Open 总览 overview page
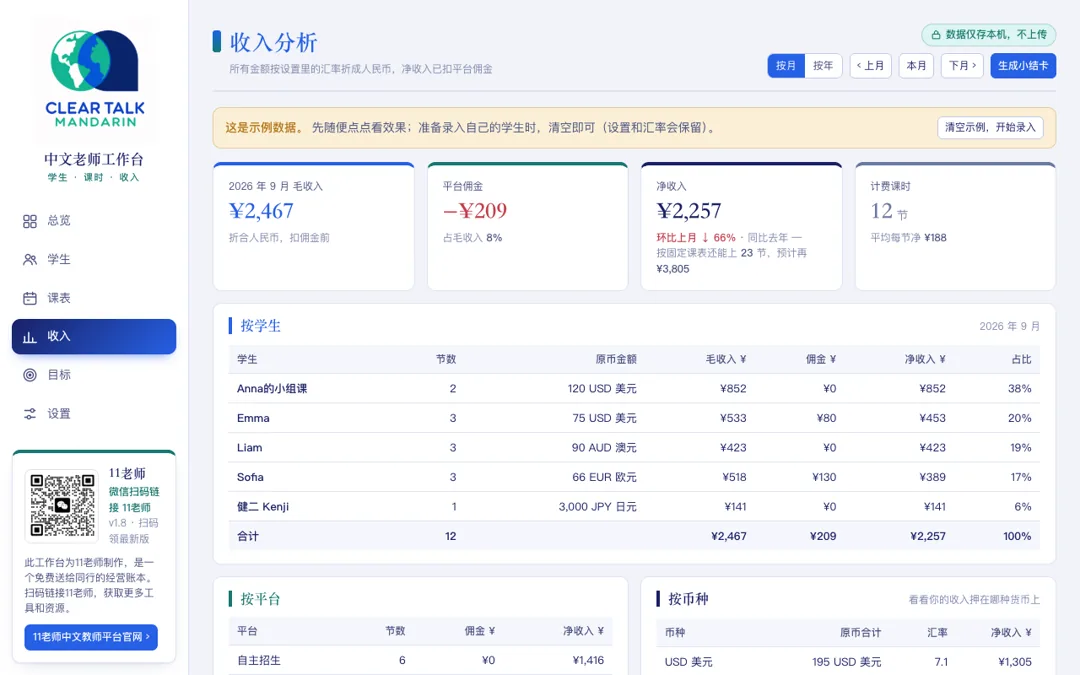Viewport: 1080px width, 675px height. 94,221
